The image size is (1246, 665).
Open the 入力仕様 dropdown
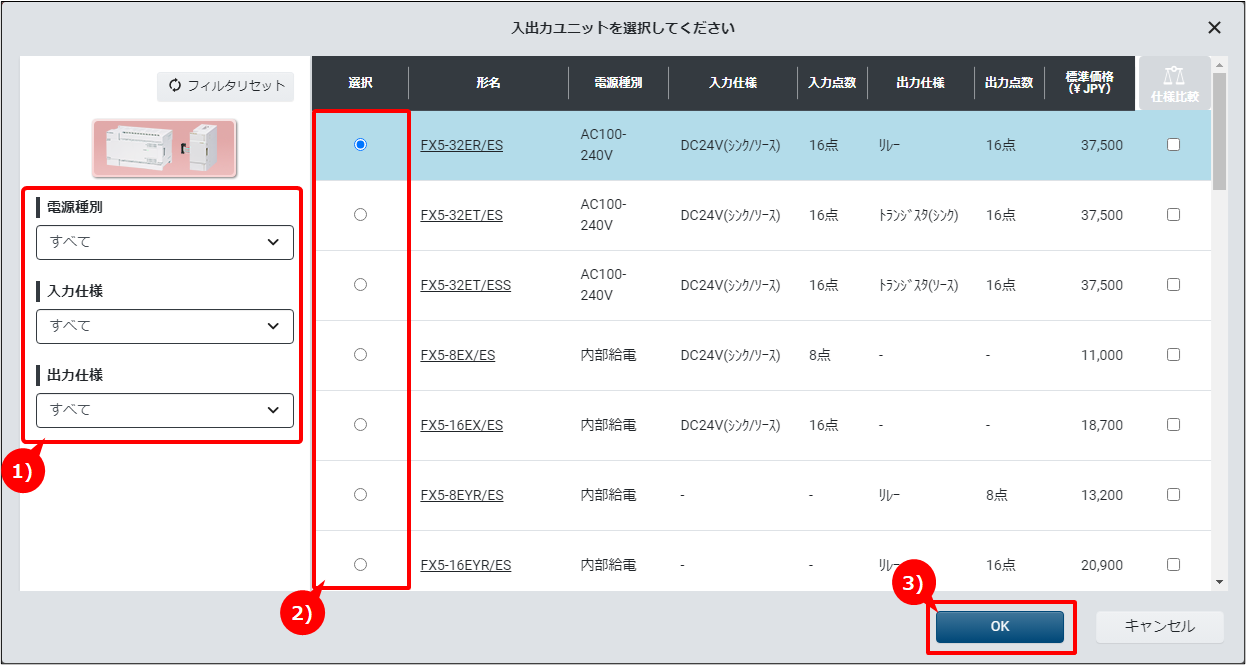[165, 326]
